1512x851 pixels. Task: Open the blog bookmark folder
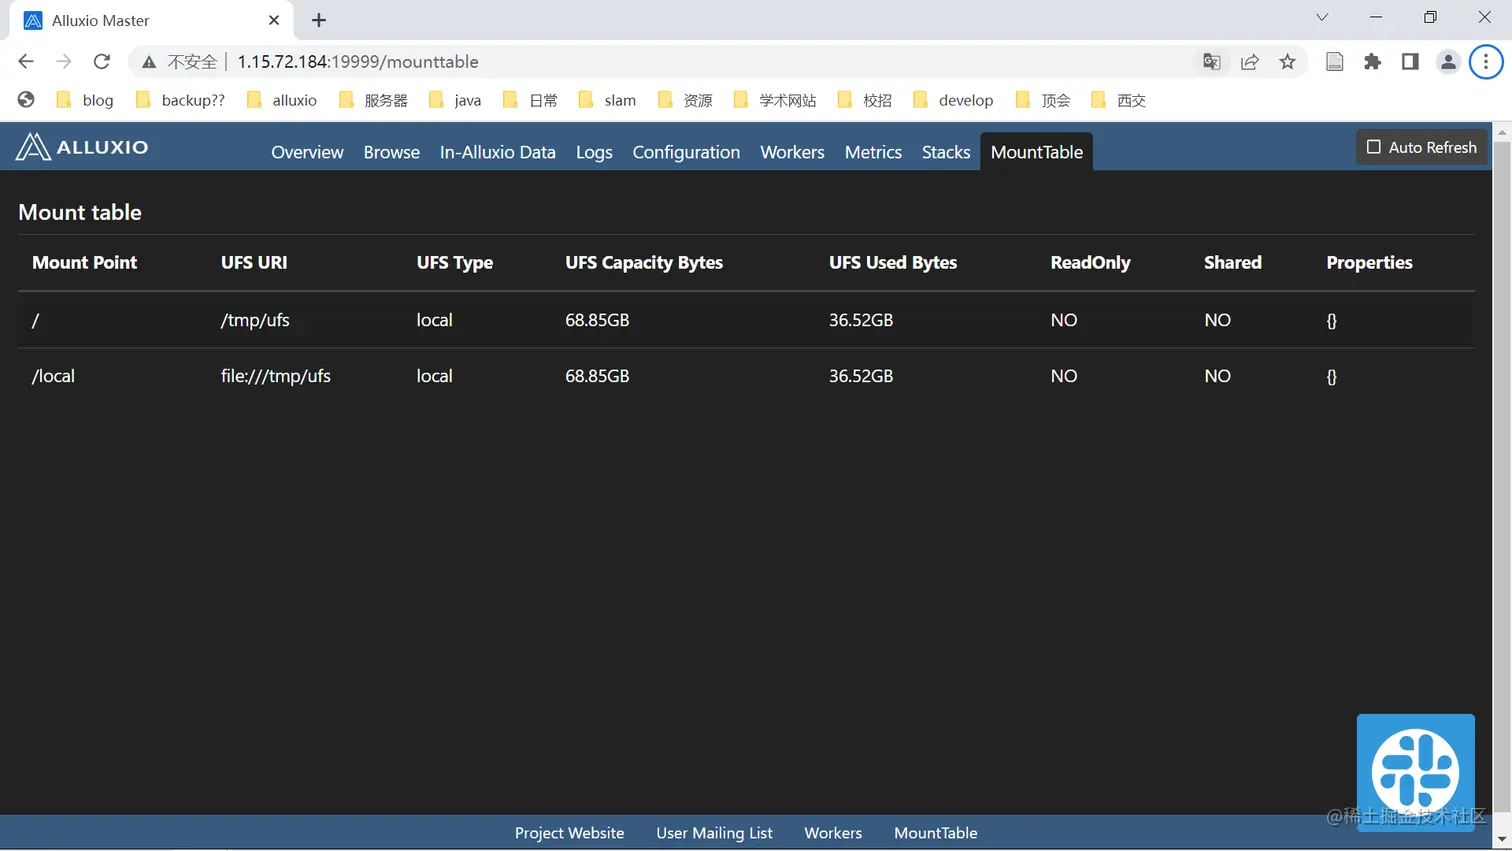[x=85, y=100]
